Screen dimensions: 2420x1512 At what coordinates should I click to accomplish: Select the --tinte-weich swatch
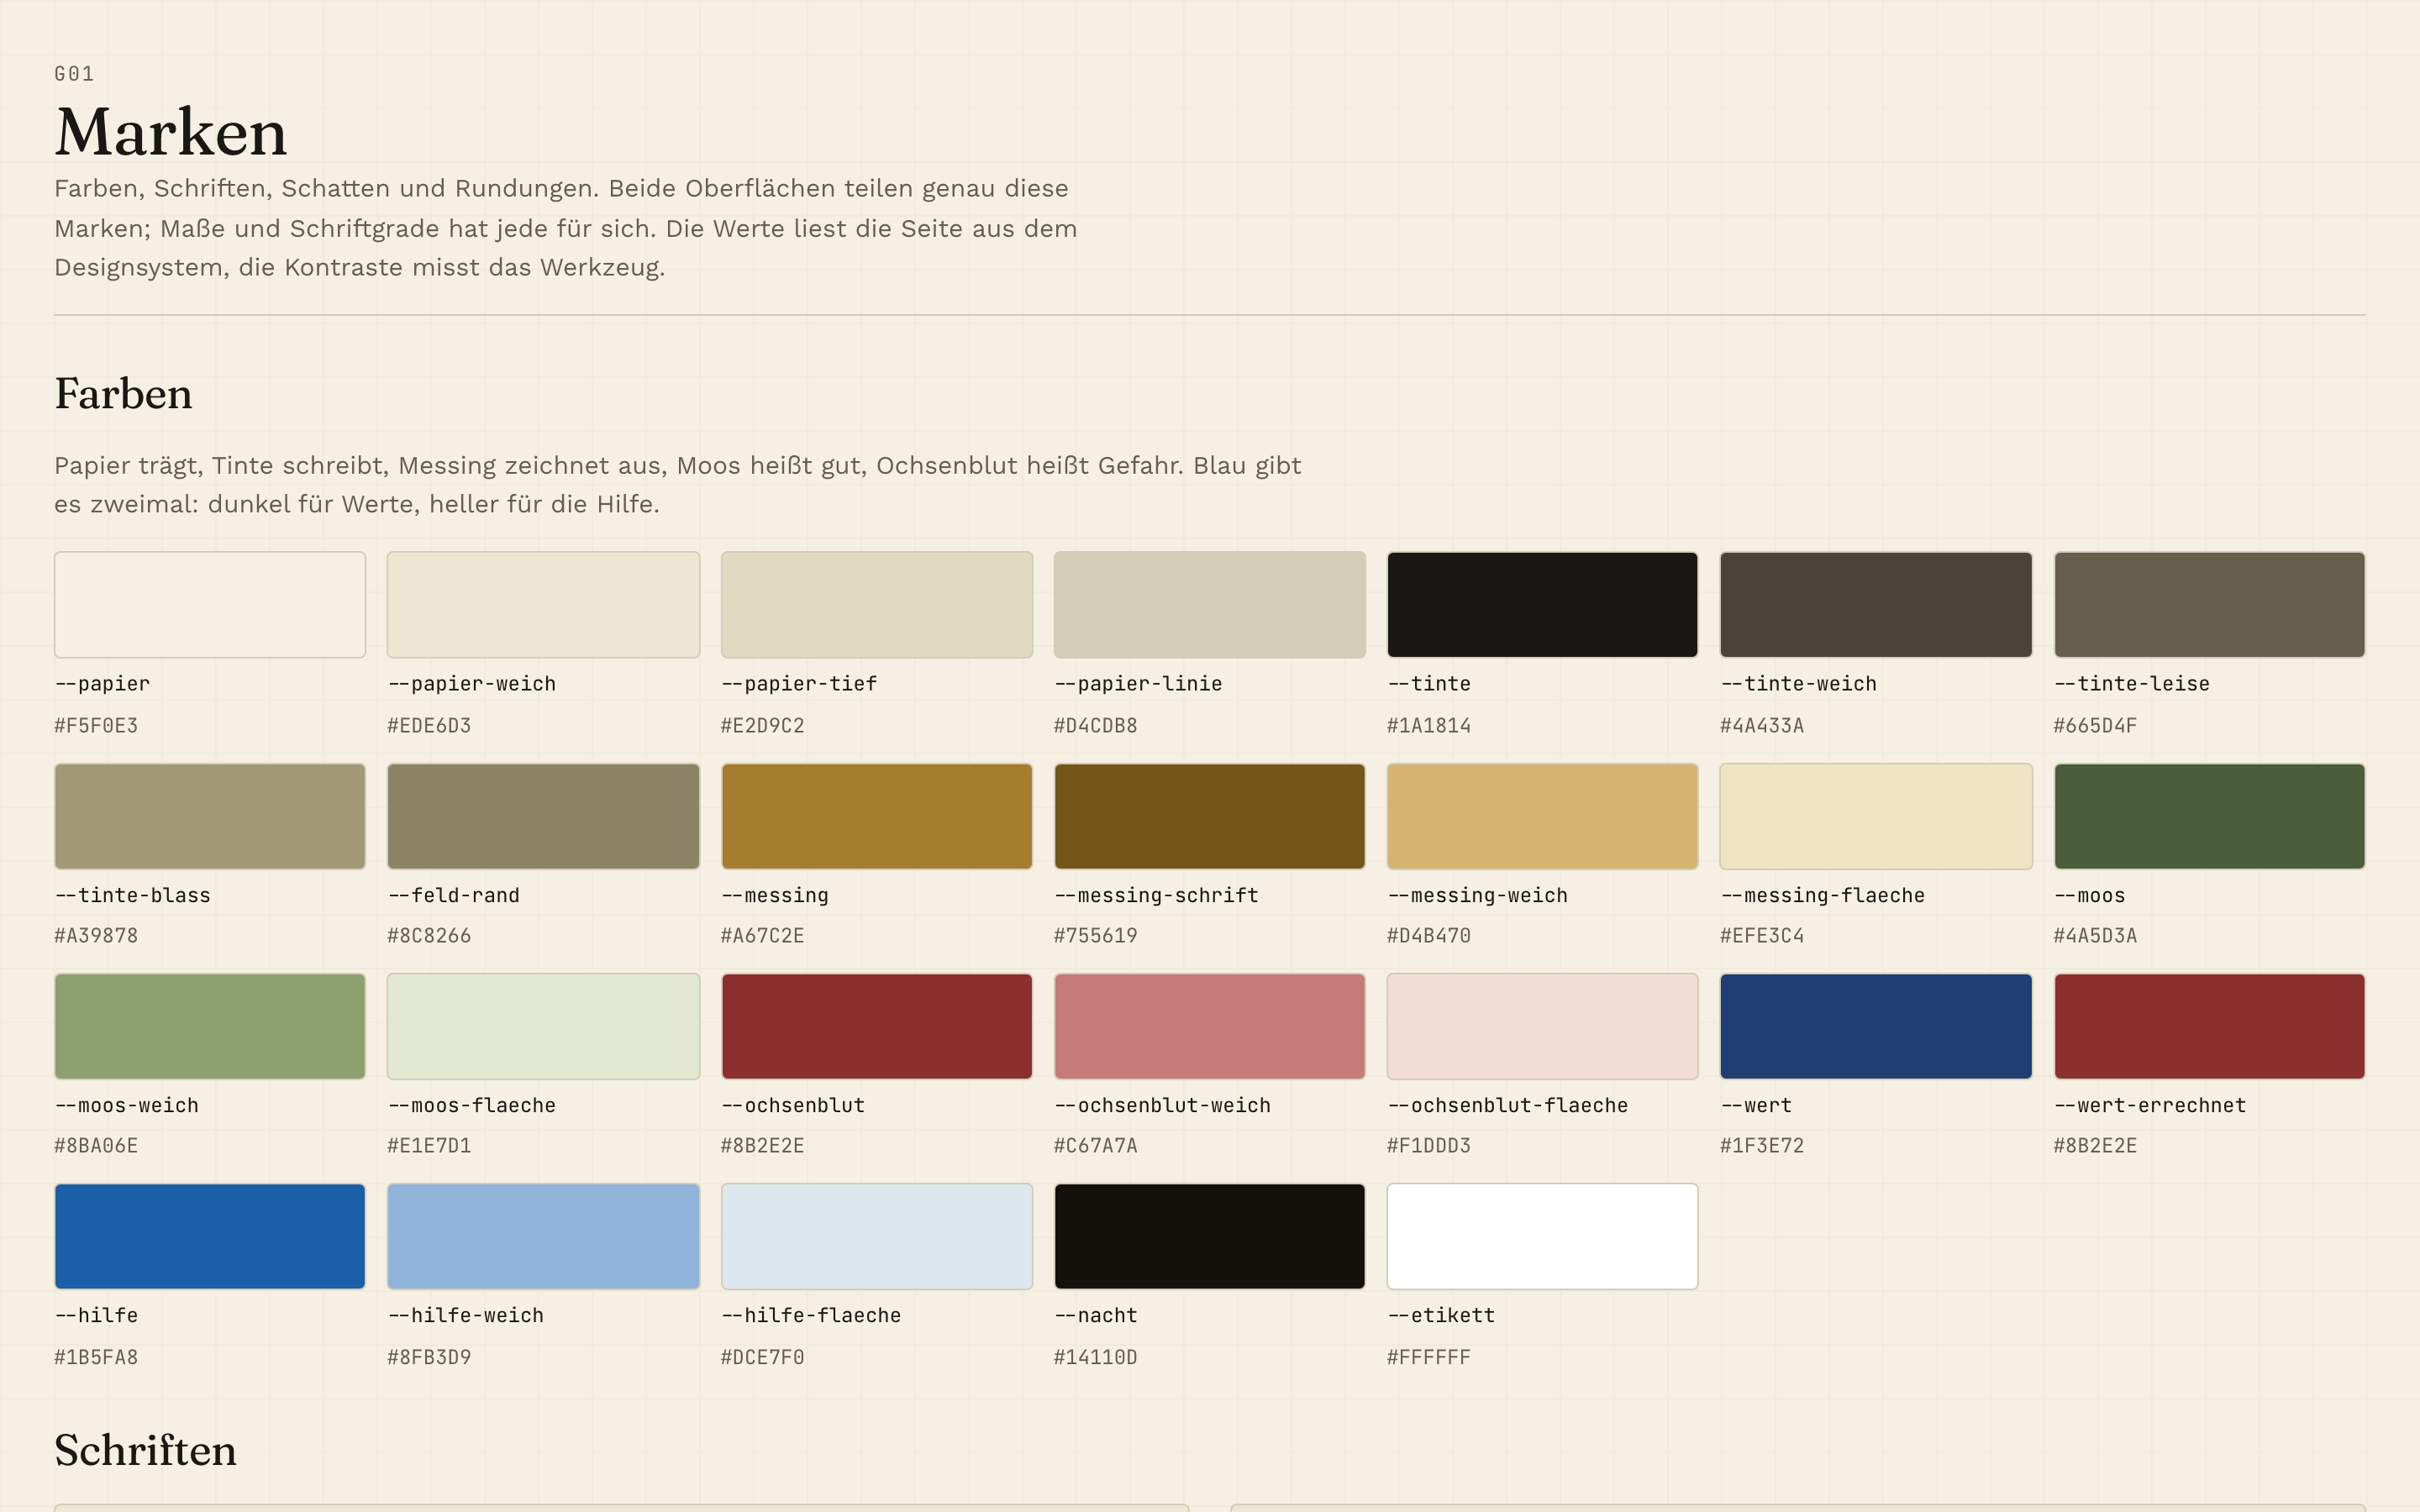coord(1876,605)
